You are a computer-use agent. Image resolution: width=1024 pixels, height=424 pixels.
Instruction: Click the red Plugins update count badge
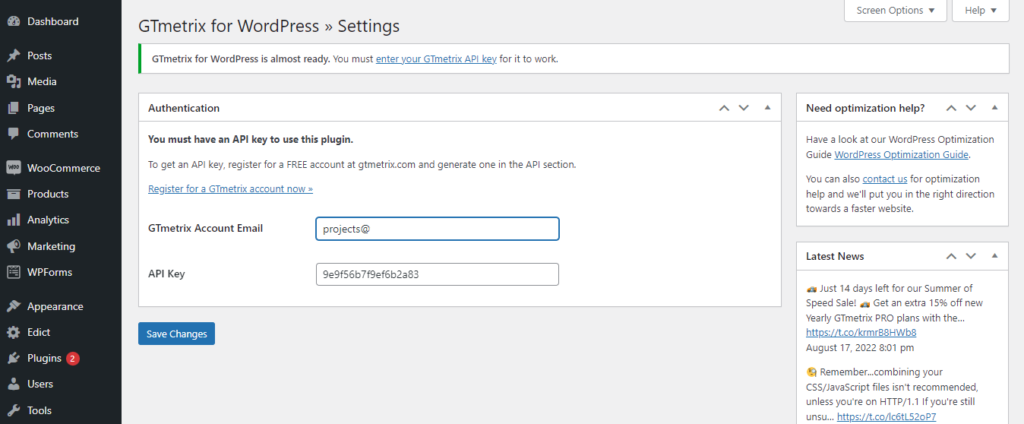tap(72, 358)
